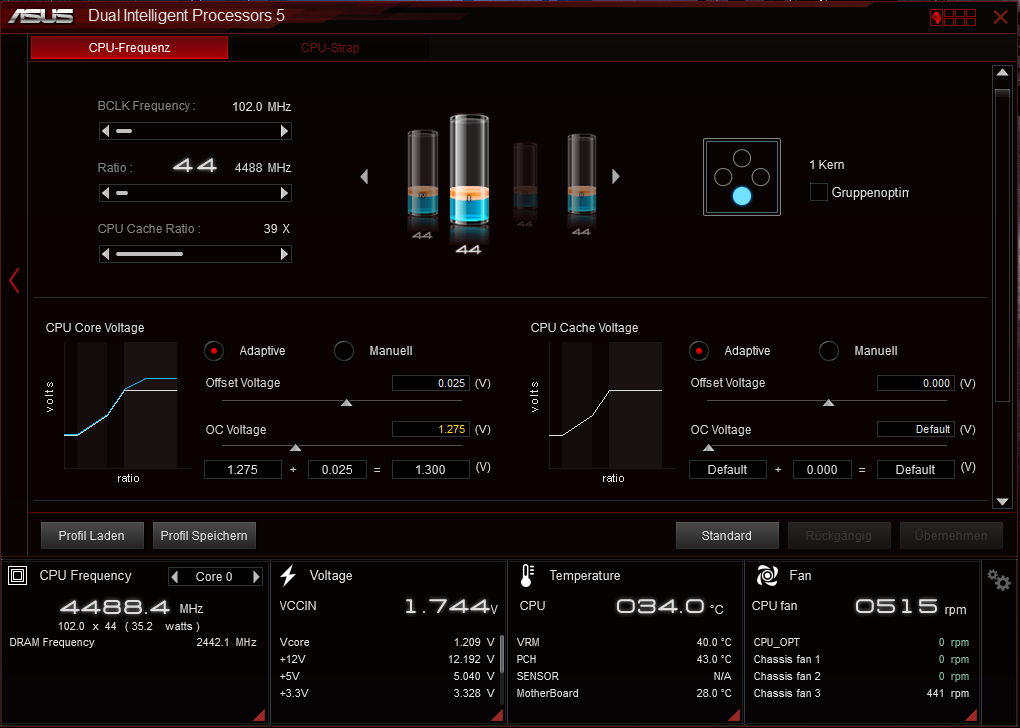Open the CPU-Strap tab
The height and width of the screenshot is (728, 1020).
330,47
